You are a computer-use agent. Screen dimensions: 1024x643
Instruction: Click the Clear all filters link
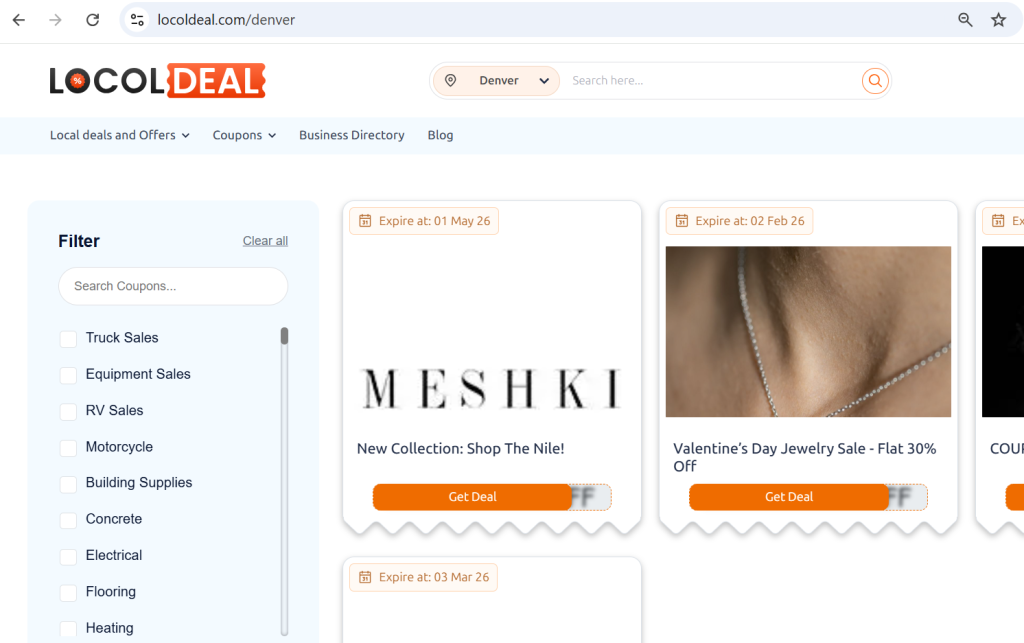(x=265, y=241)
